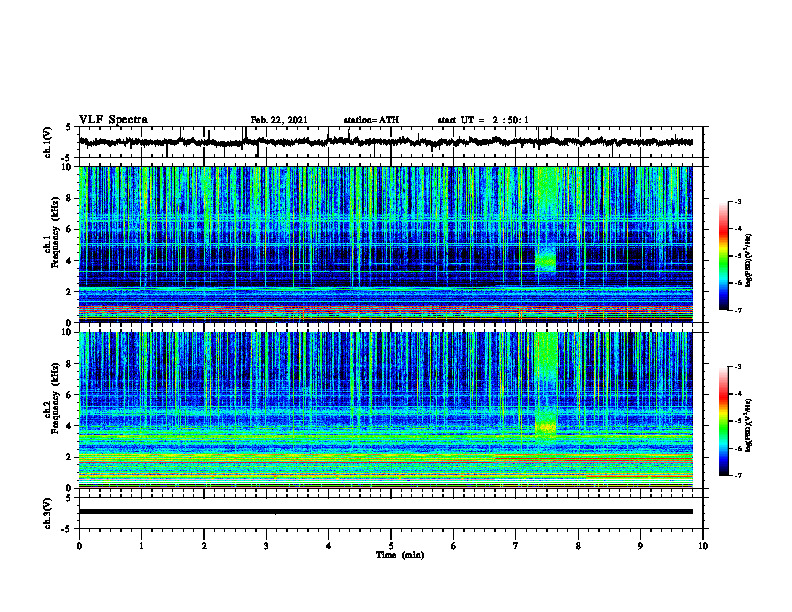
Task: Click the ch.1 spectrogram color scale bar
Action: [x=723, y=256]
